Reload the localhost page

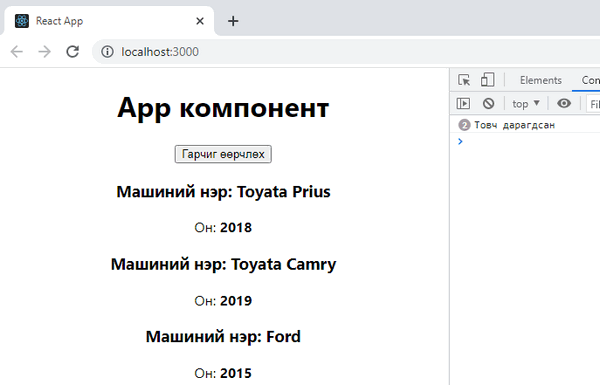click(73, 52)
